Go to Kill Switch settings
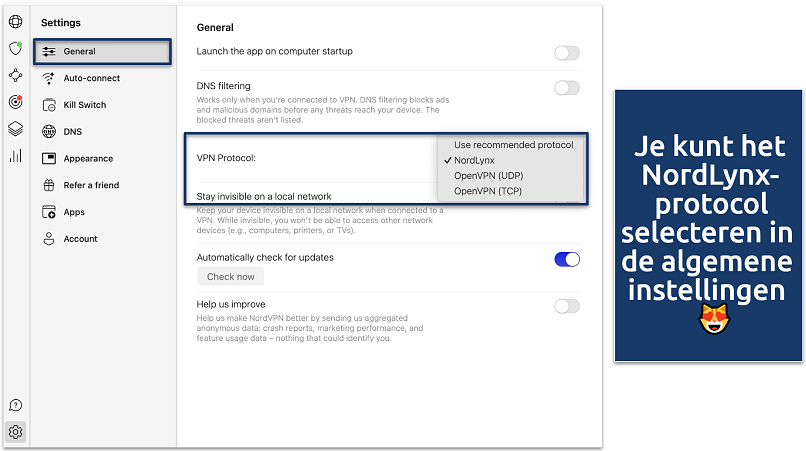Viewport: 806px width, 451px height. tap(85, 105)
